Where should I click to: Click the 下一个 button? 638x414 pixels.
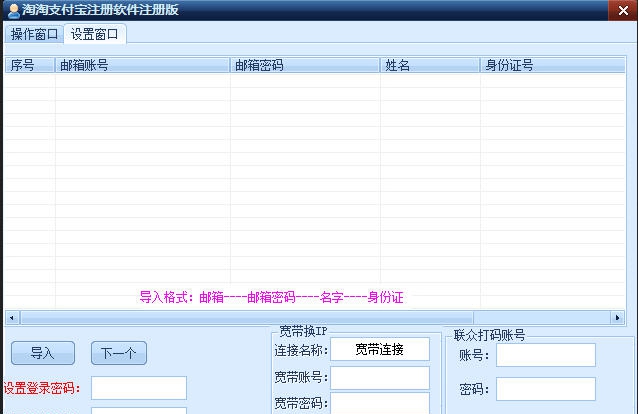pos(119,353)
